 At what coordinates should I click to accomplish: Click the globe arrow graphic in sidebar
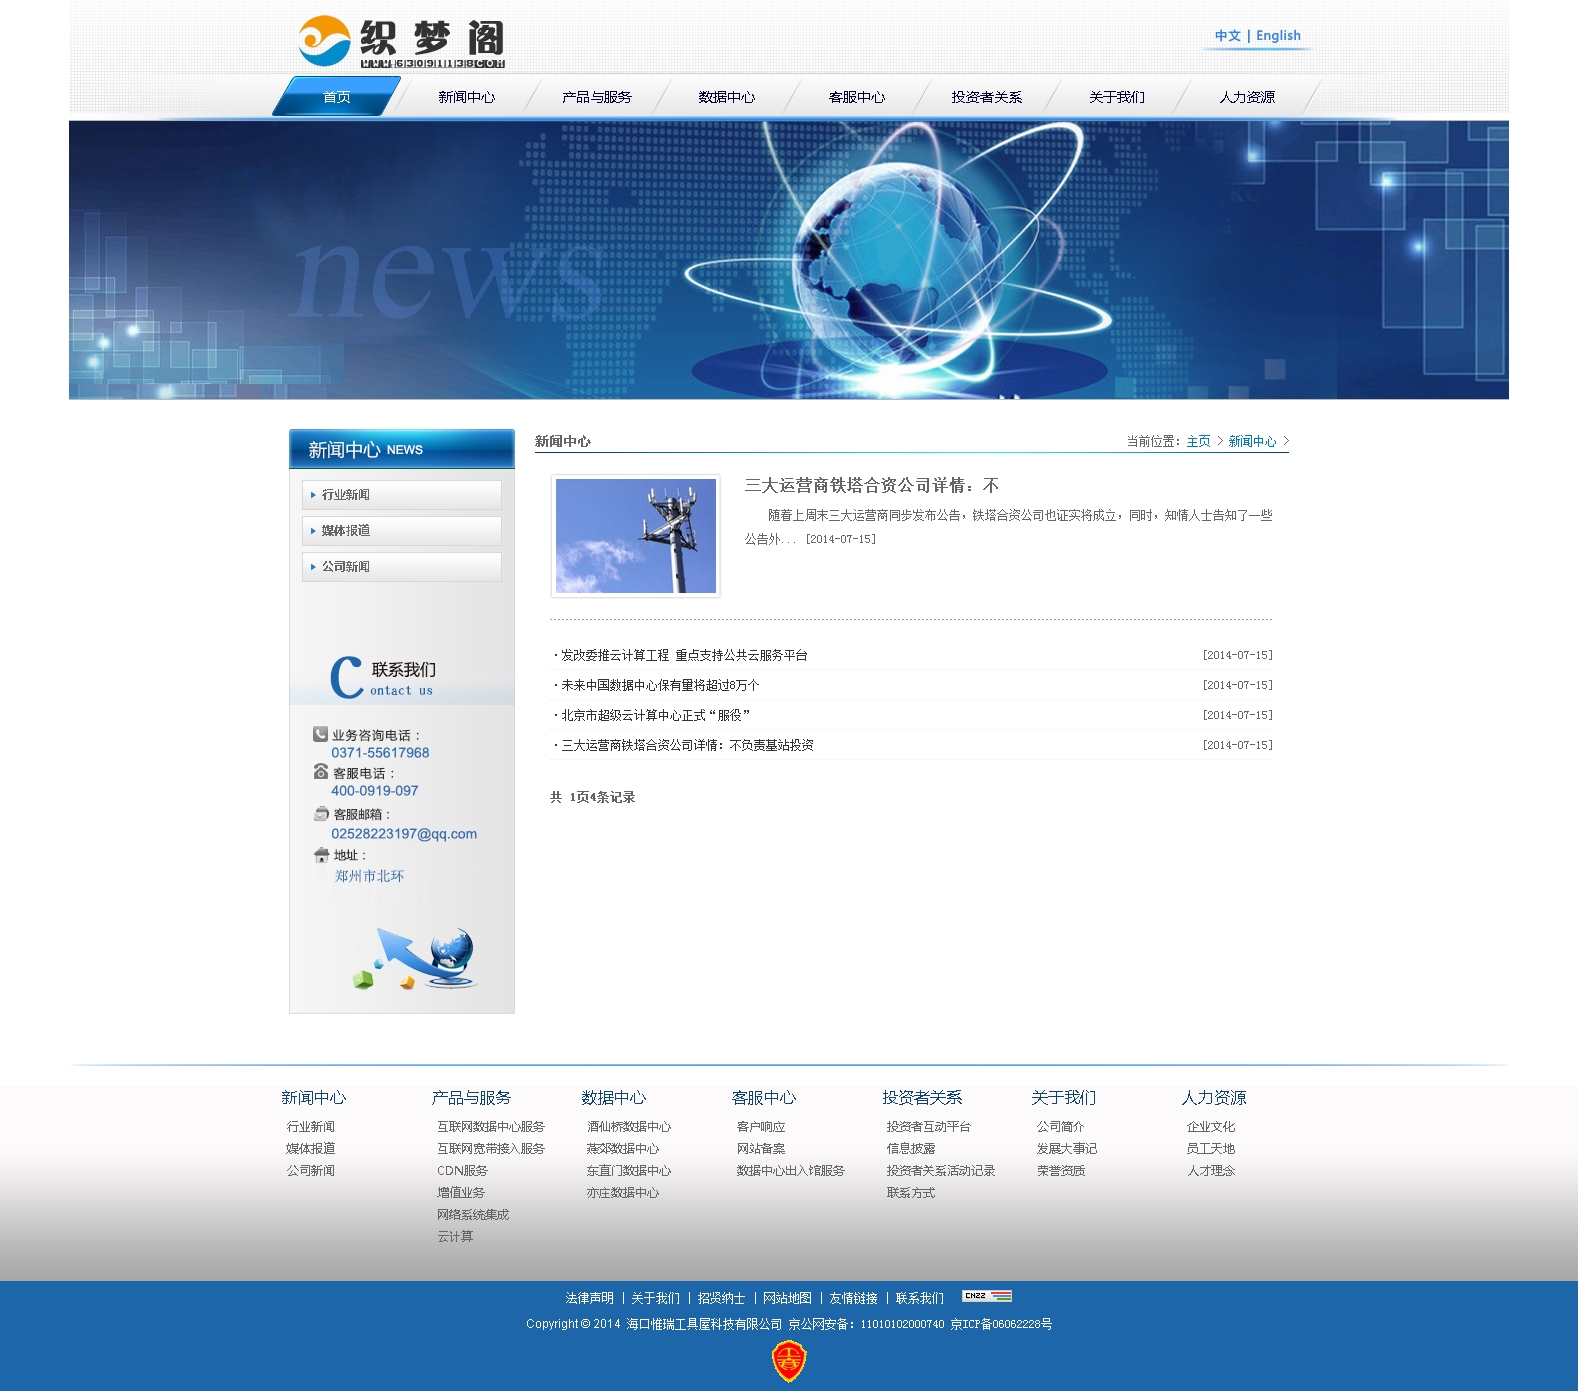tap(414, 959)
